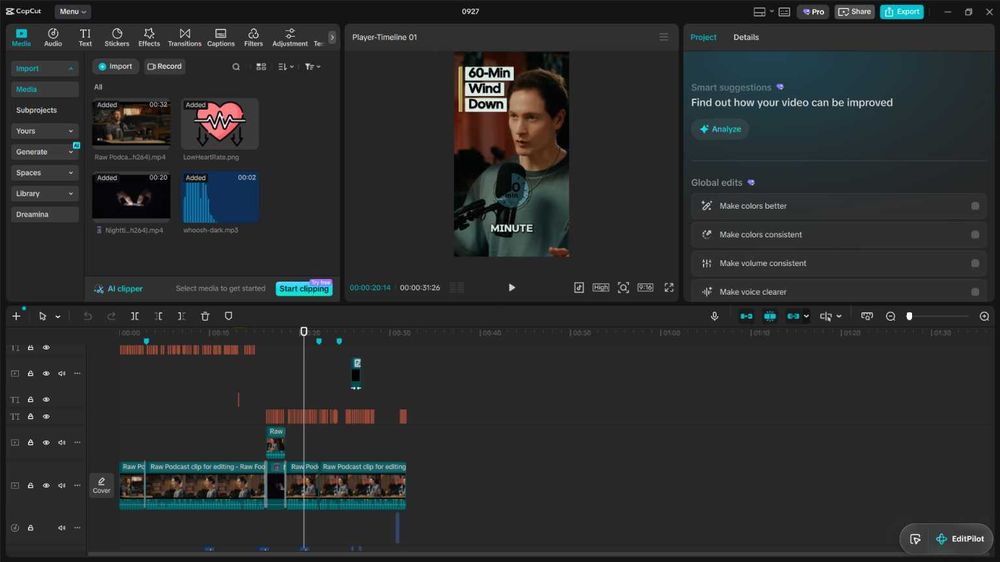
Task: Expand the Spaces section
Action: pos(44,173)
